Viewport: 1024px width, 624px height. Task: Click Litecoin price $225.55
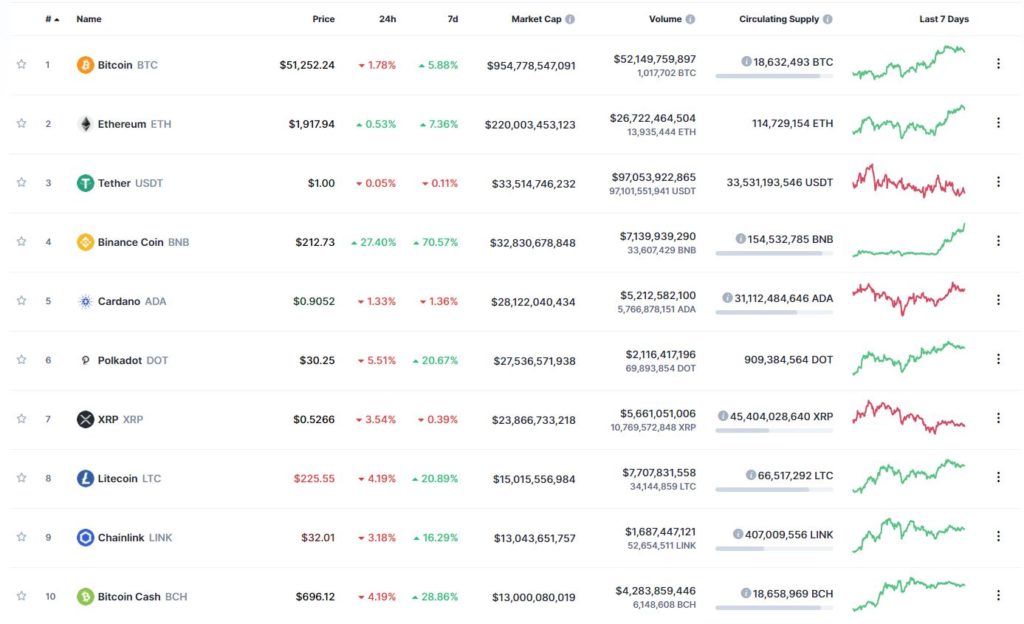[314, 478]
